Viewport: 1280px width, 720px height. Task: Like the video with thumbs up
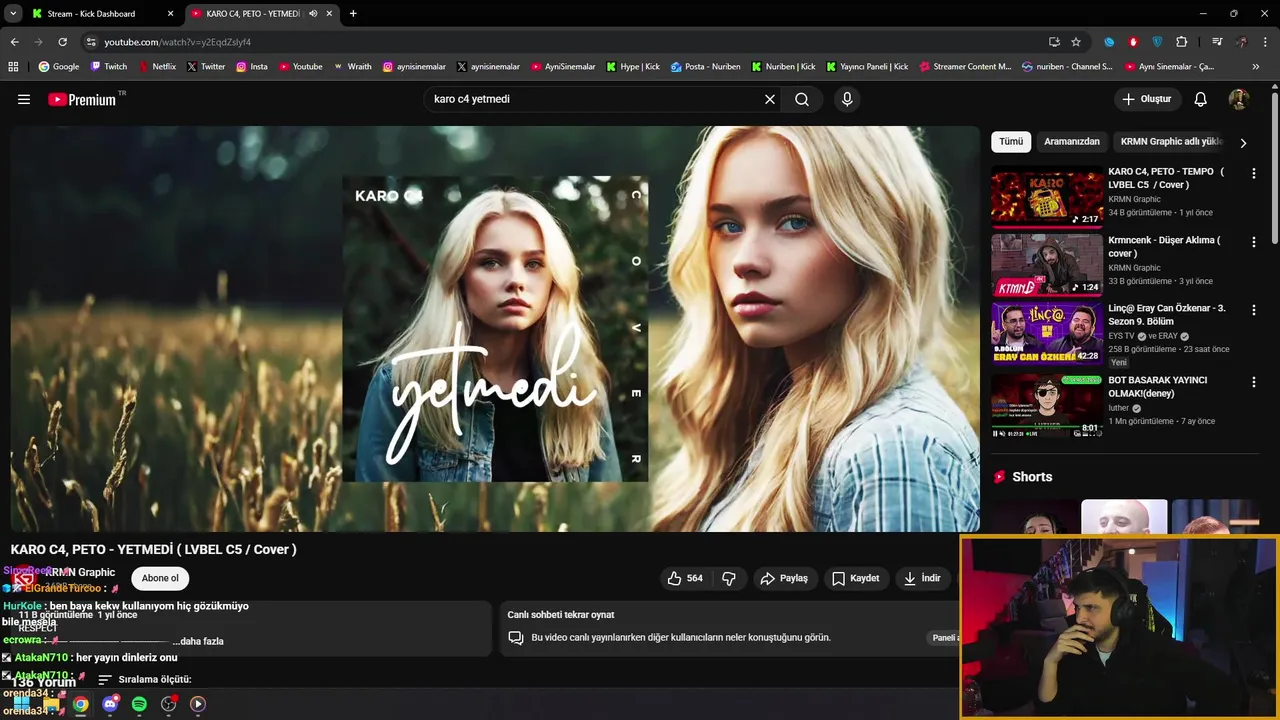[x=685, y=578]
